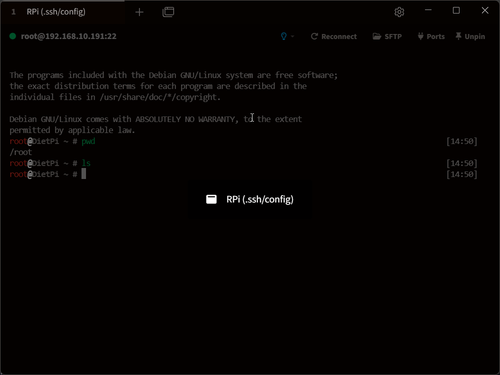
Task: Open Tabby settings gear
Action: pyautogui.click(x=399, y=12)
